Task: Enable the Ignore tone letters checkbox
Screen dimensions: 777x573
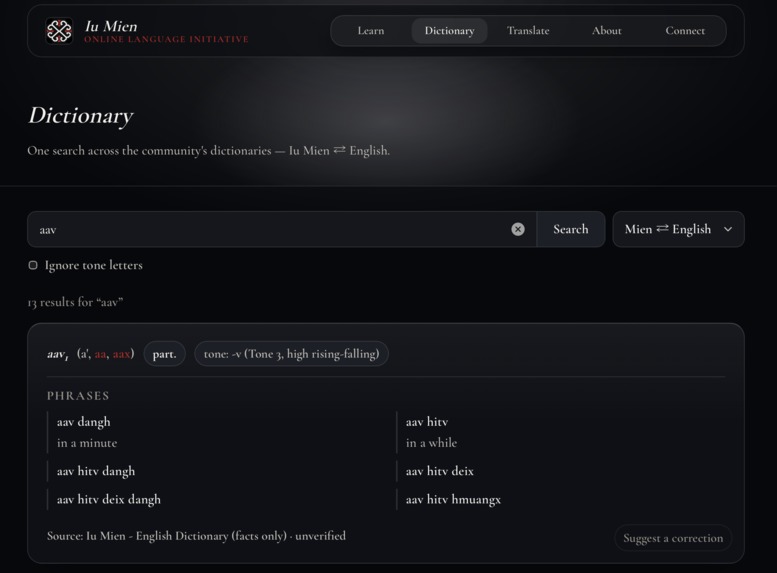Action: coord(33,265)
